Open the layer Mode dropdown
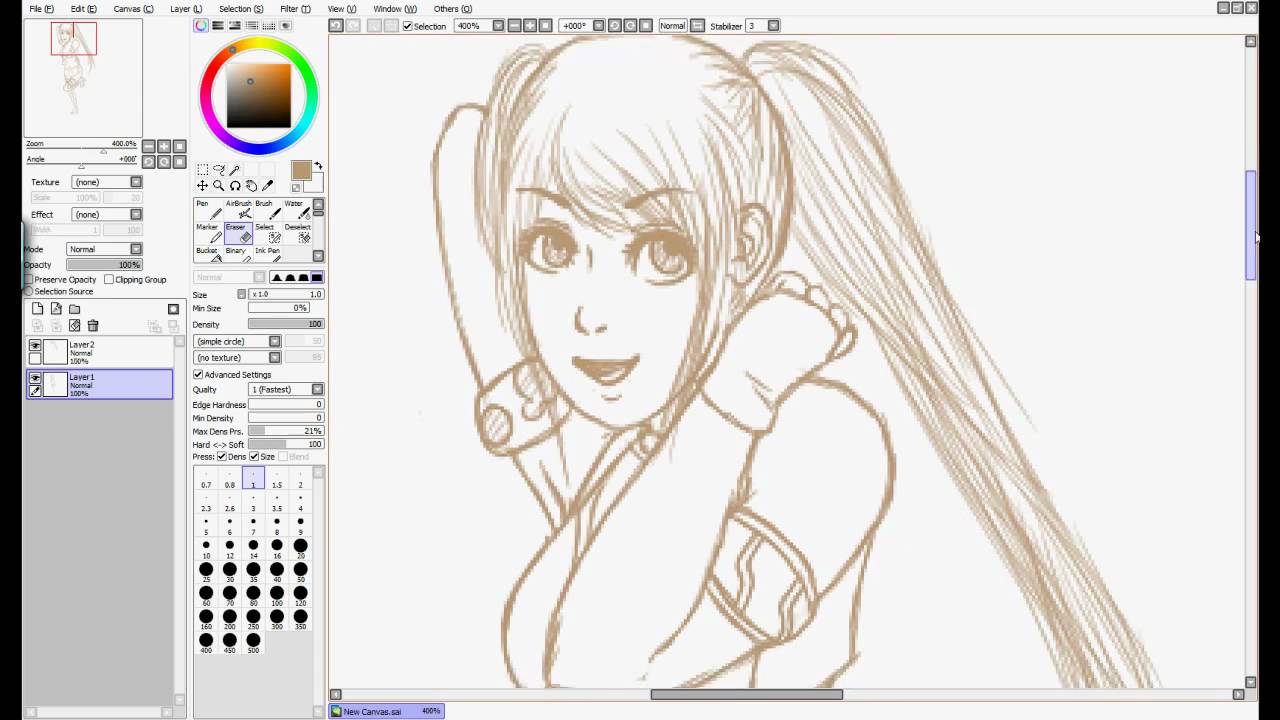Screen dimensions: 1280x720 click(105, 249)
